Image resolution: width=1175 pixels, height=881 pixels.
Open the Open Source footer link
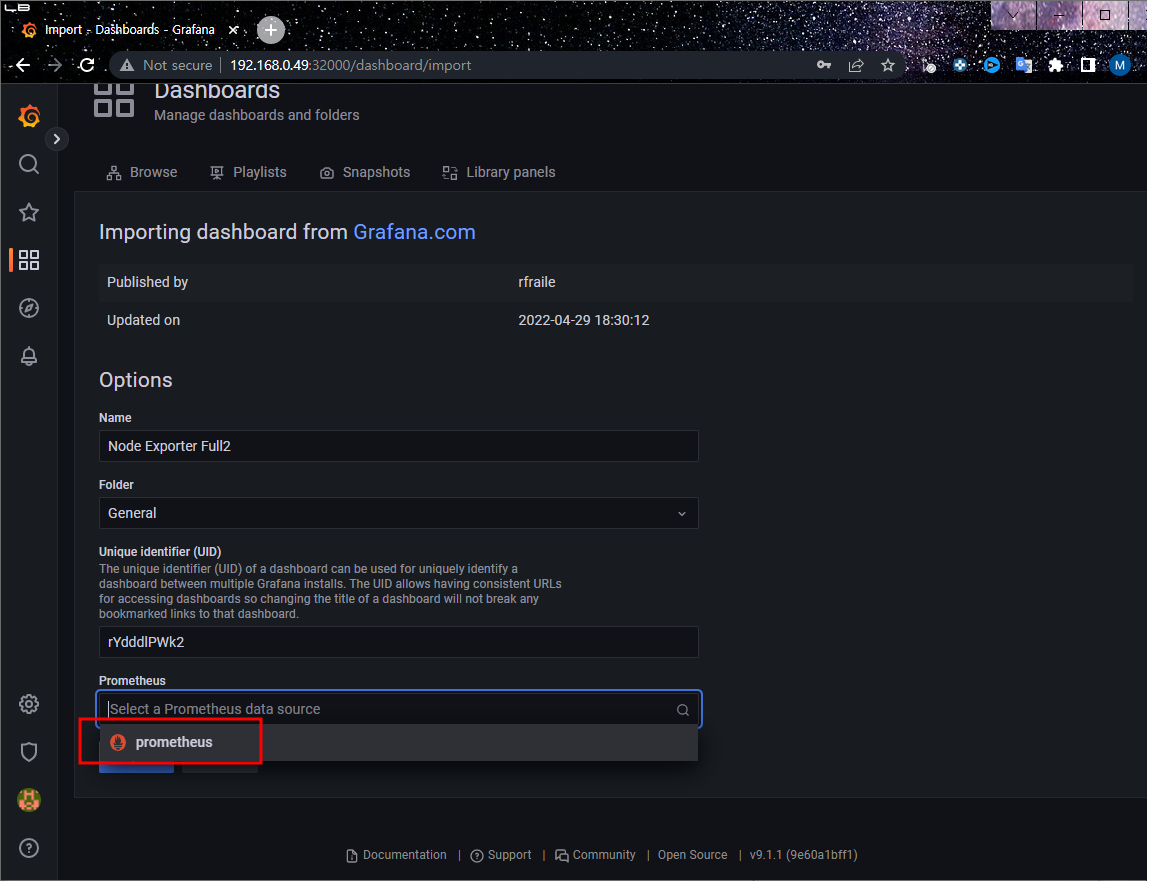coord(692,855)
